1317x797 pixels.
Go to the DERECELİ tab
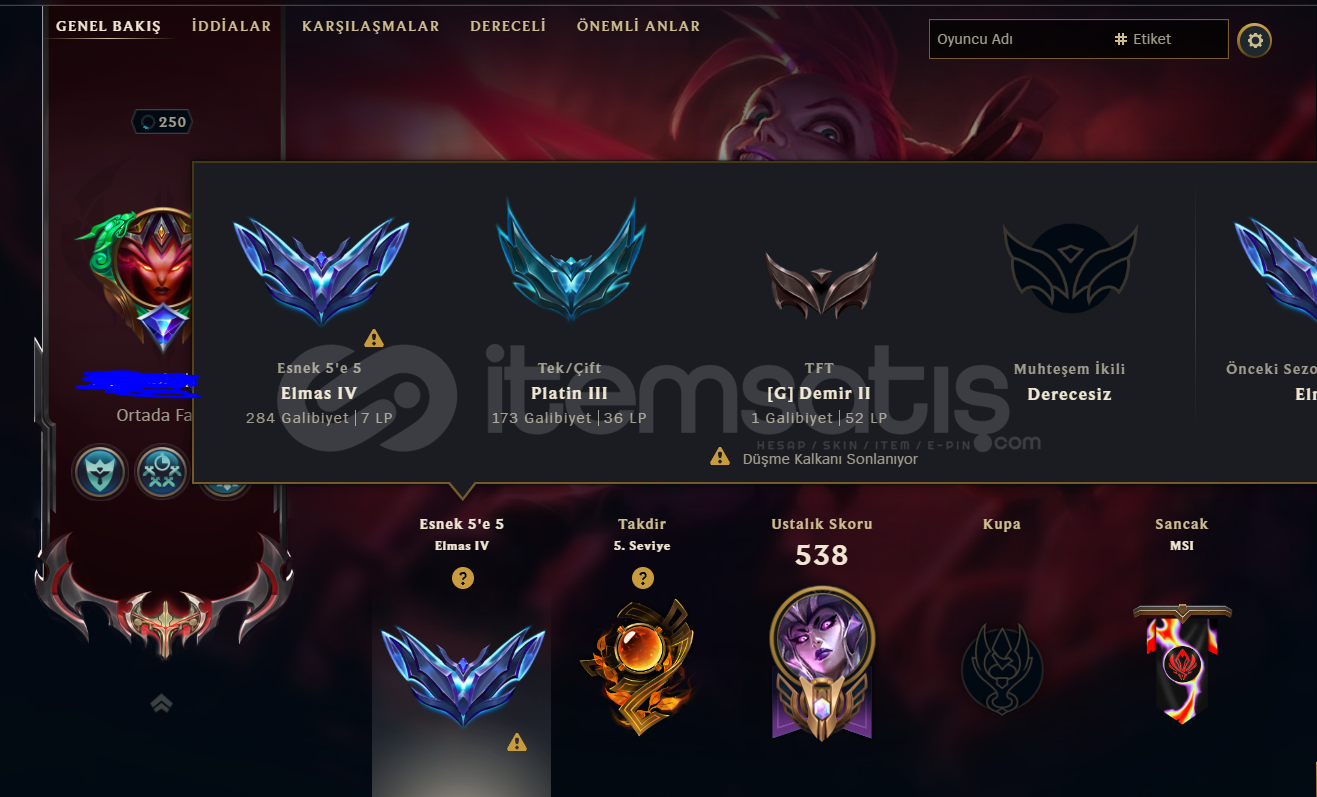click(x=508, y=26)
